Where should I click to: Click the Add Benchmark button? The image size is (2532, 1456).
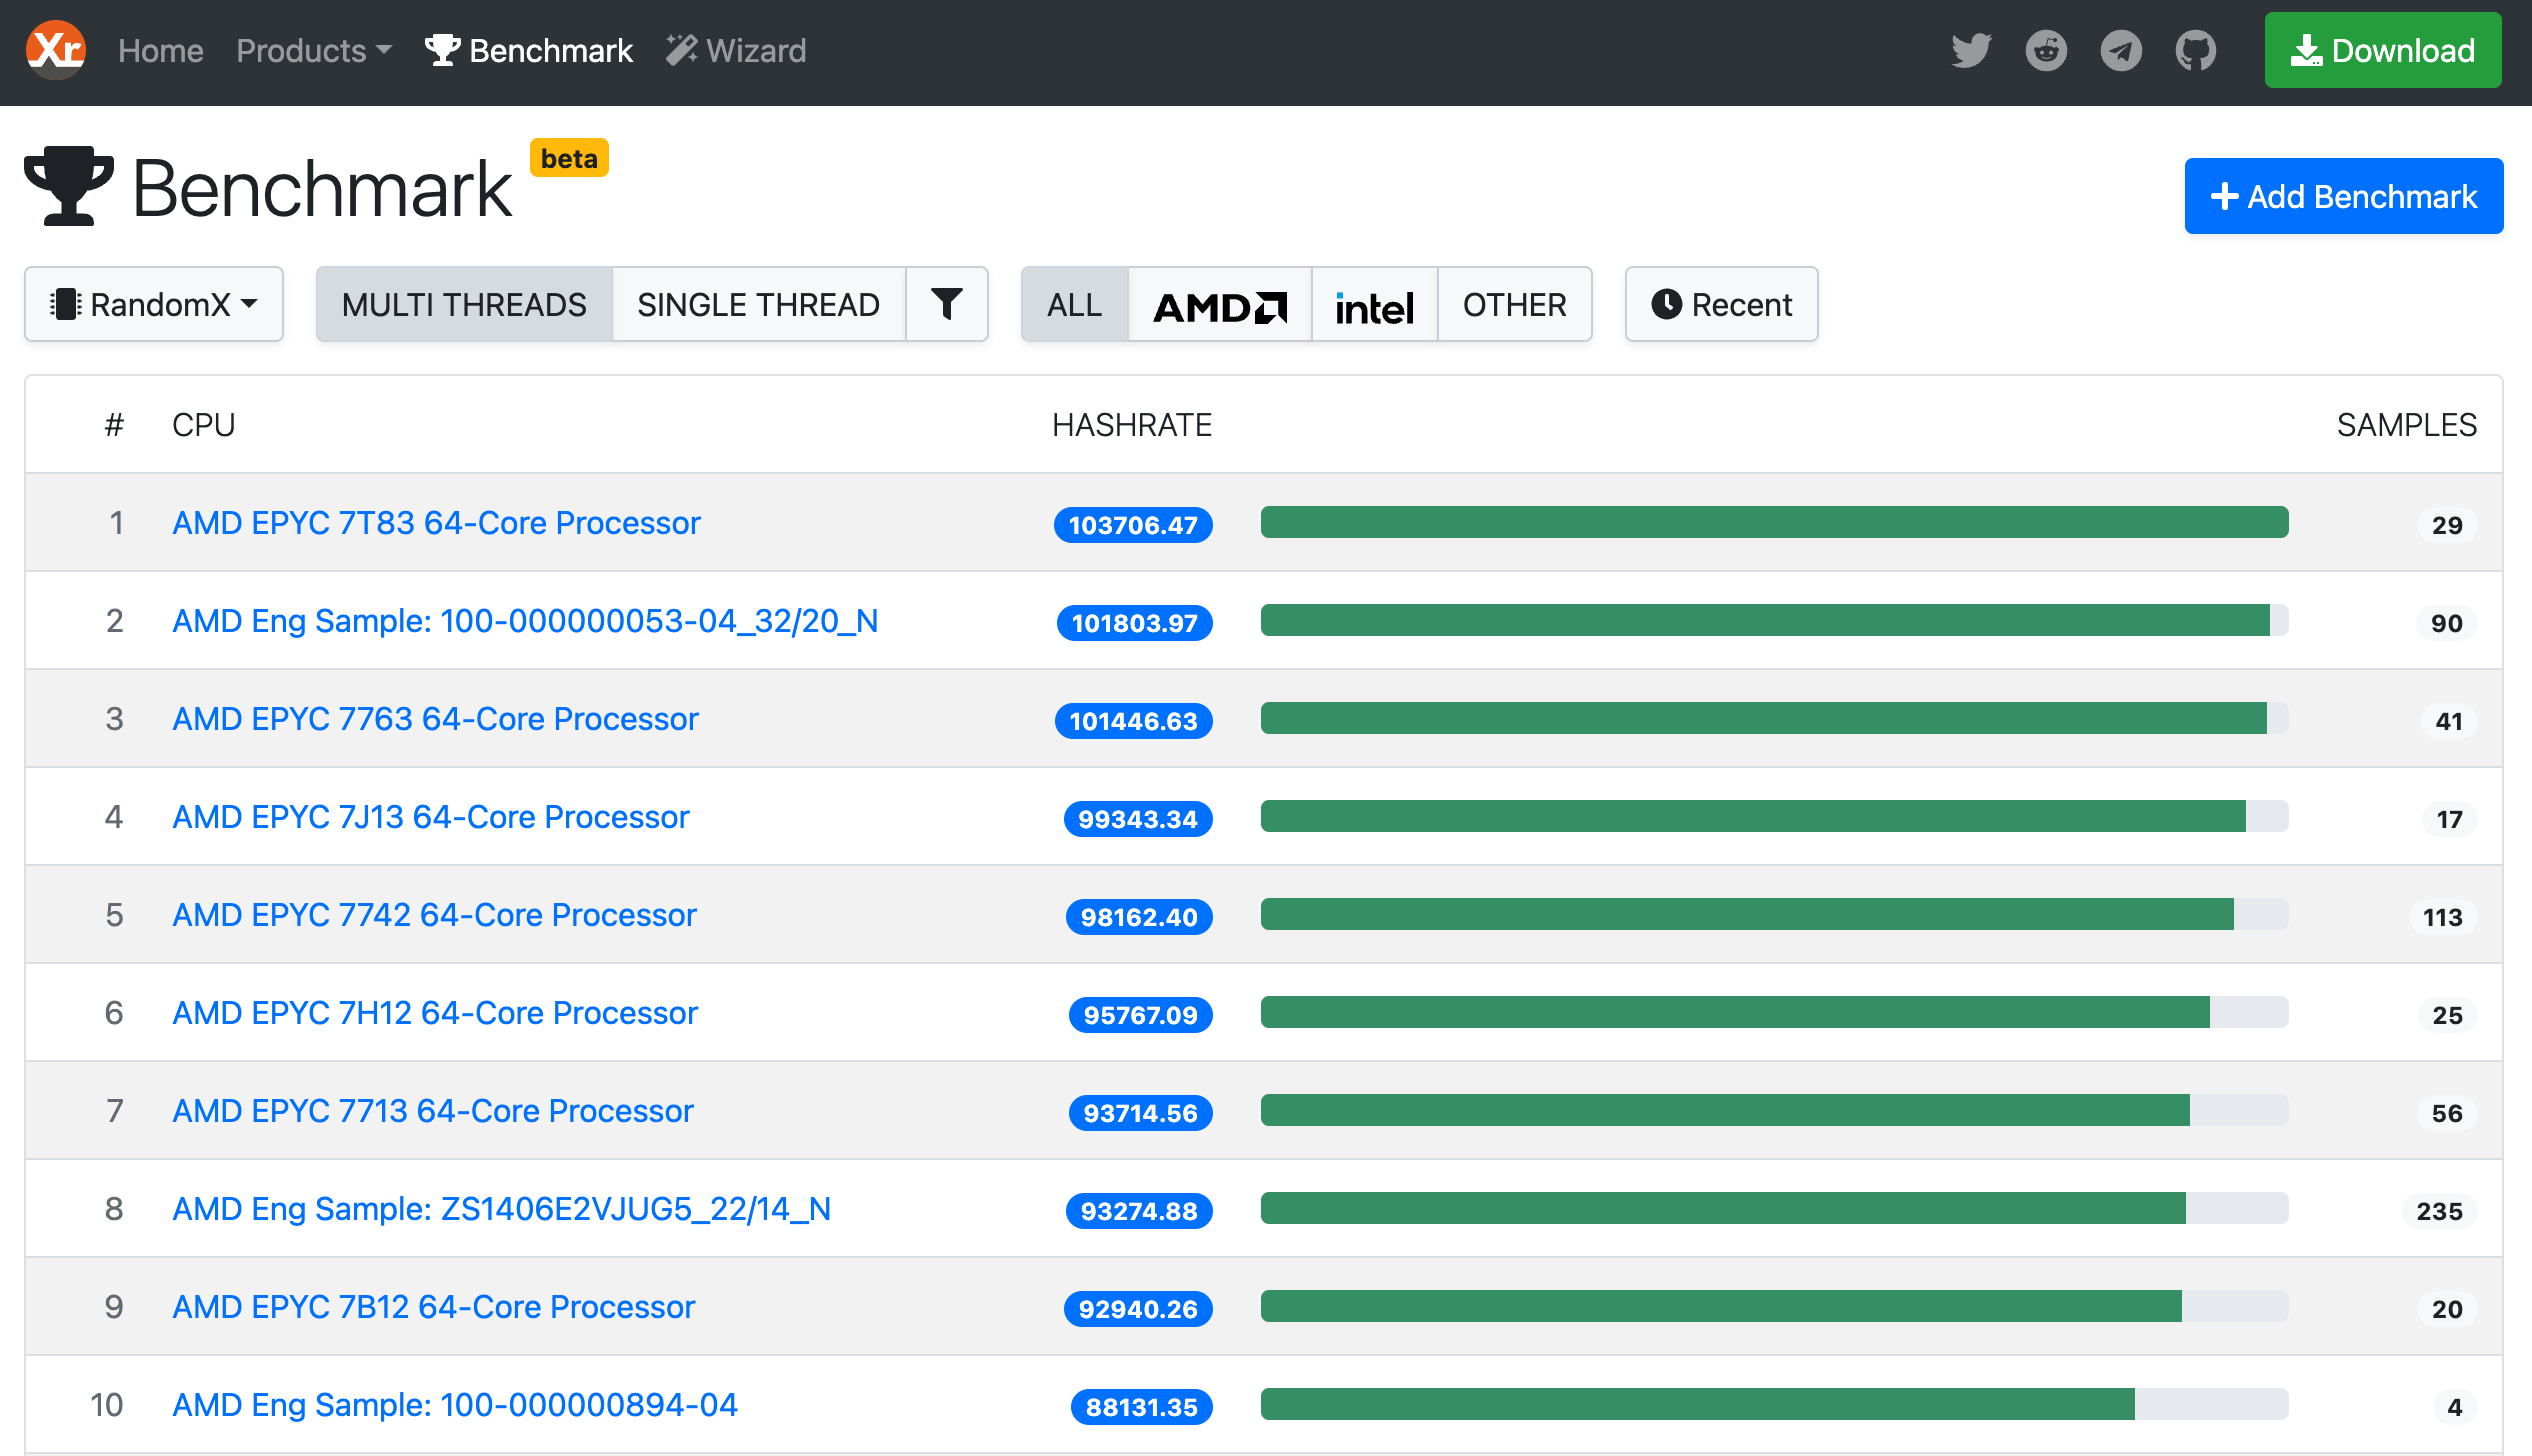(2344, 196)
